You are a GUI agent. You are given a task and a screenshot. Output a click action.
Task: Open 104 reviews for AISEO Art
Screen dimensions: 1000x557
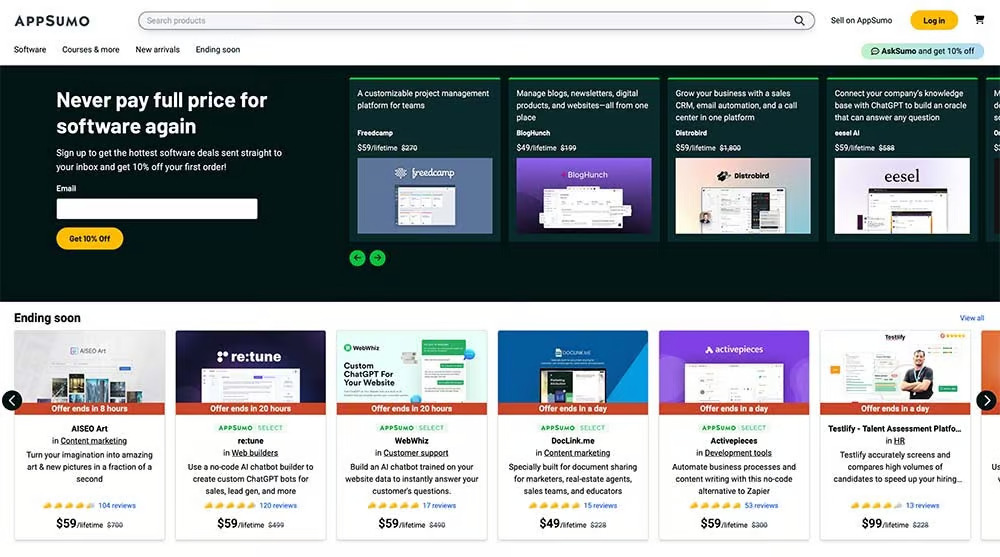point(117,505)
